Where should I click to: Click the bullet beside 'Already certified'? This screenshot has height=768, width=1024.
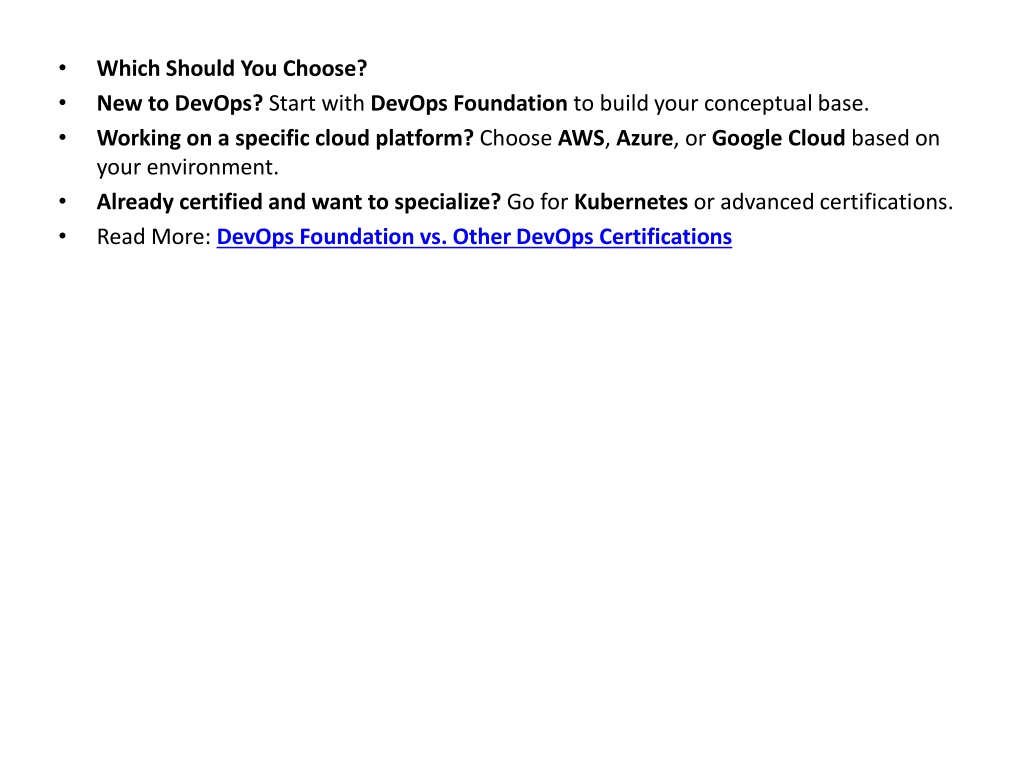pos(63,202)
